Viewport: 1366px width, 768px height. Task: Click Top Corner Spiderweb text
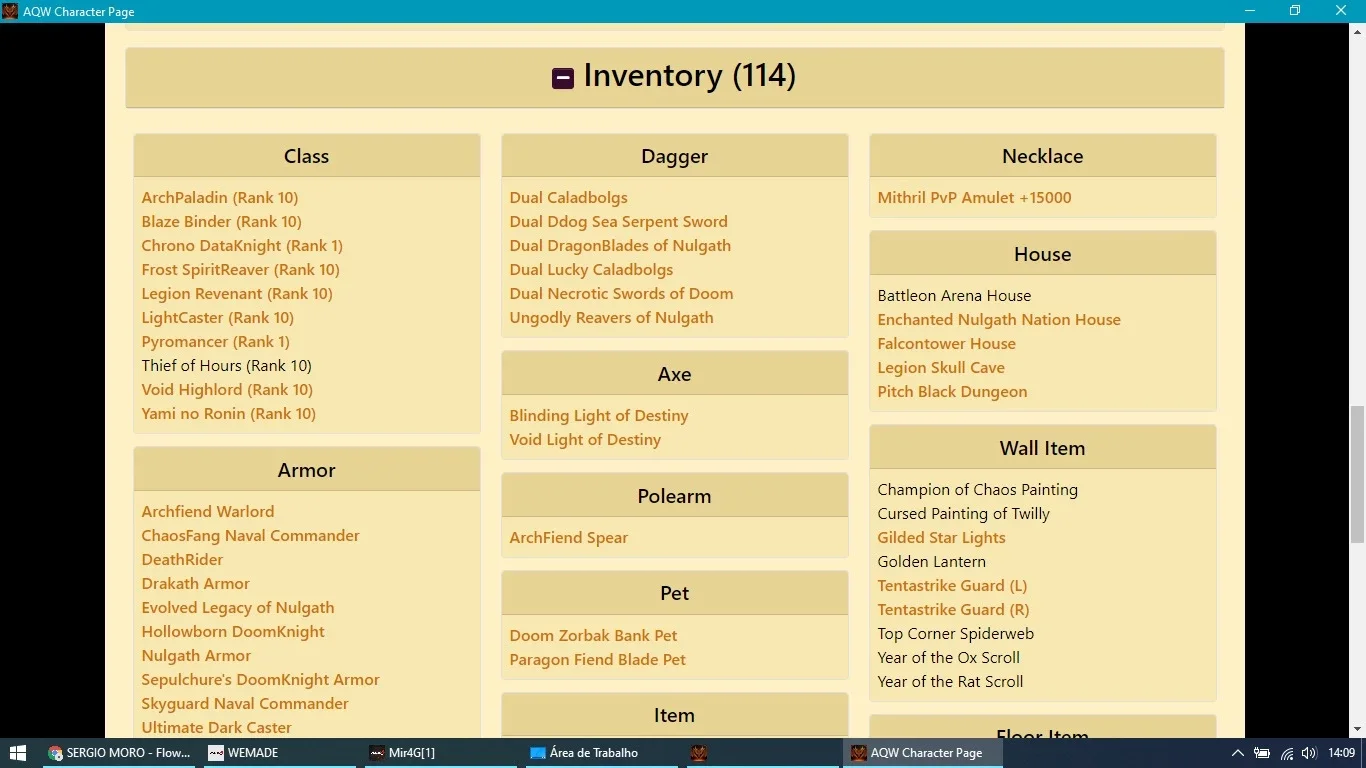955,634
